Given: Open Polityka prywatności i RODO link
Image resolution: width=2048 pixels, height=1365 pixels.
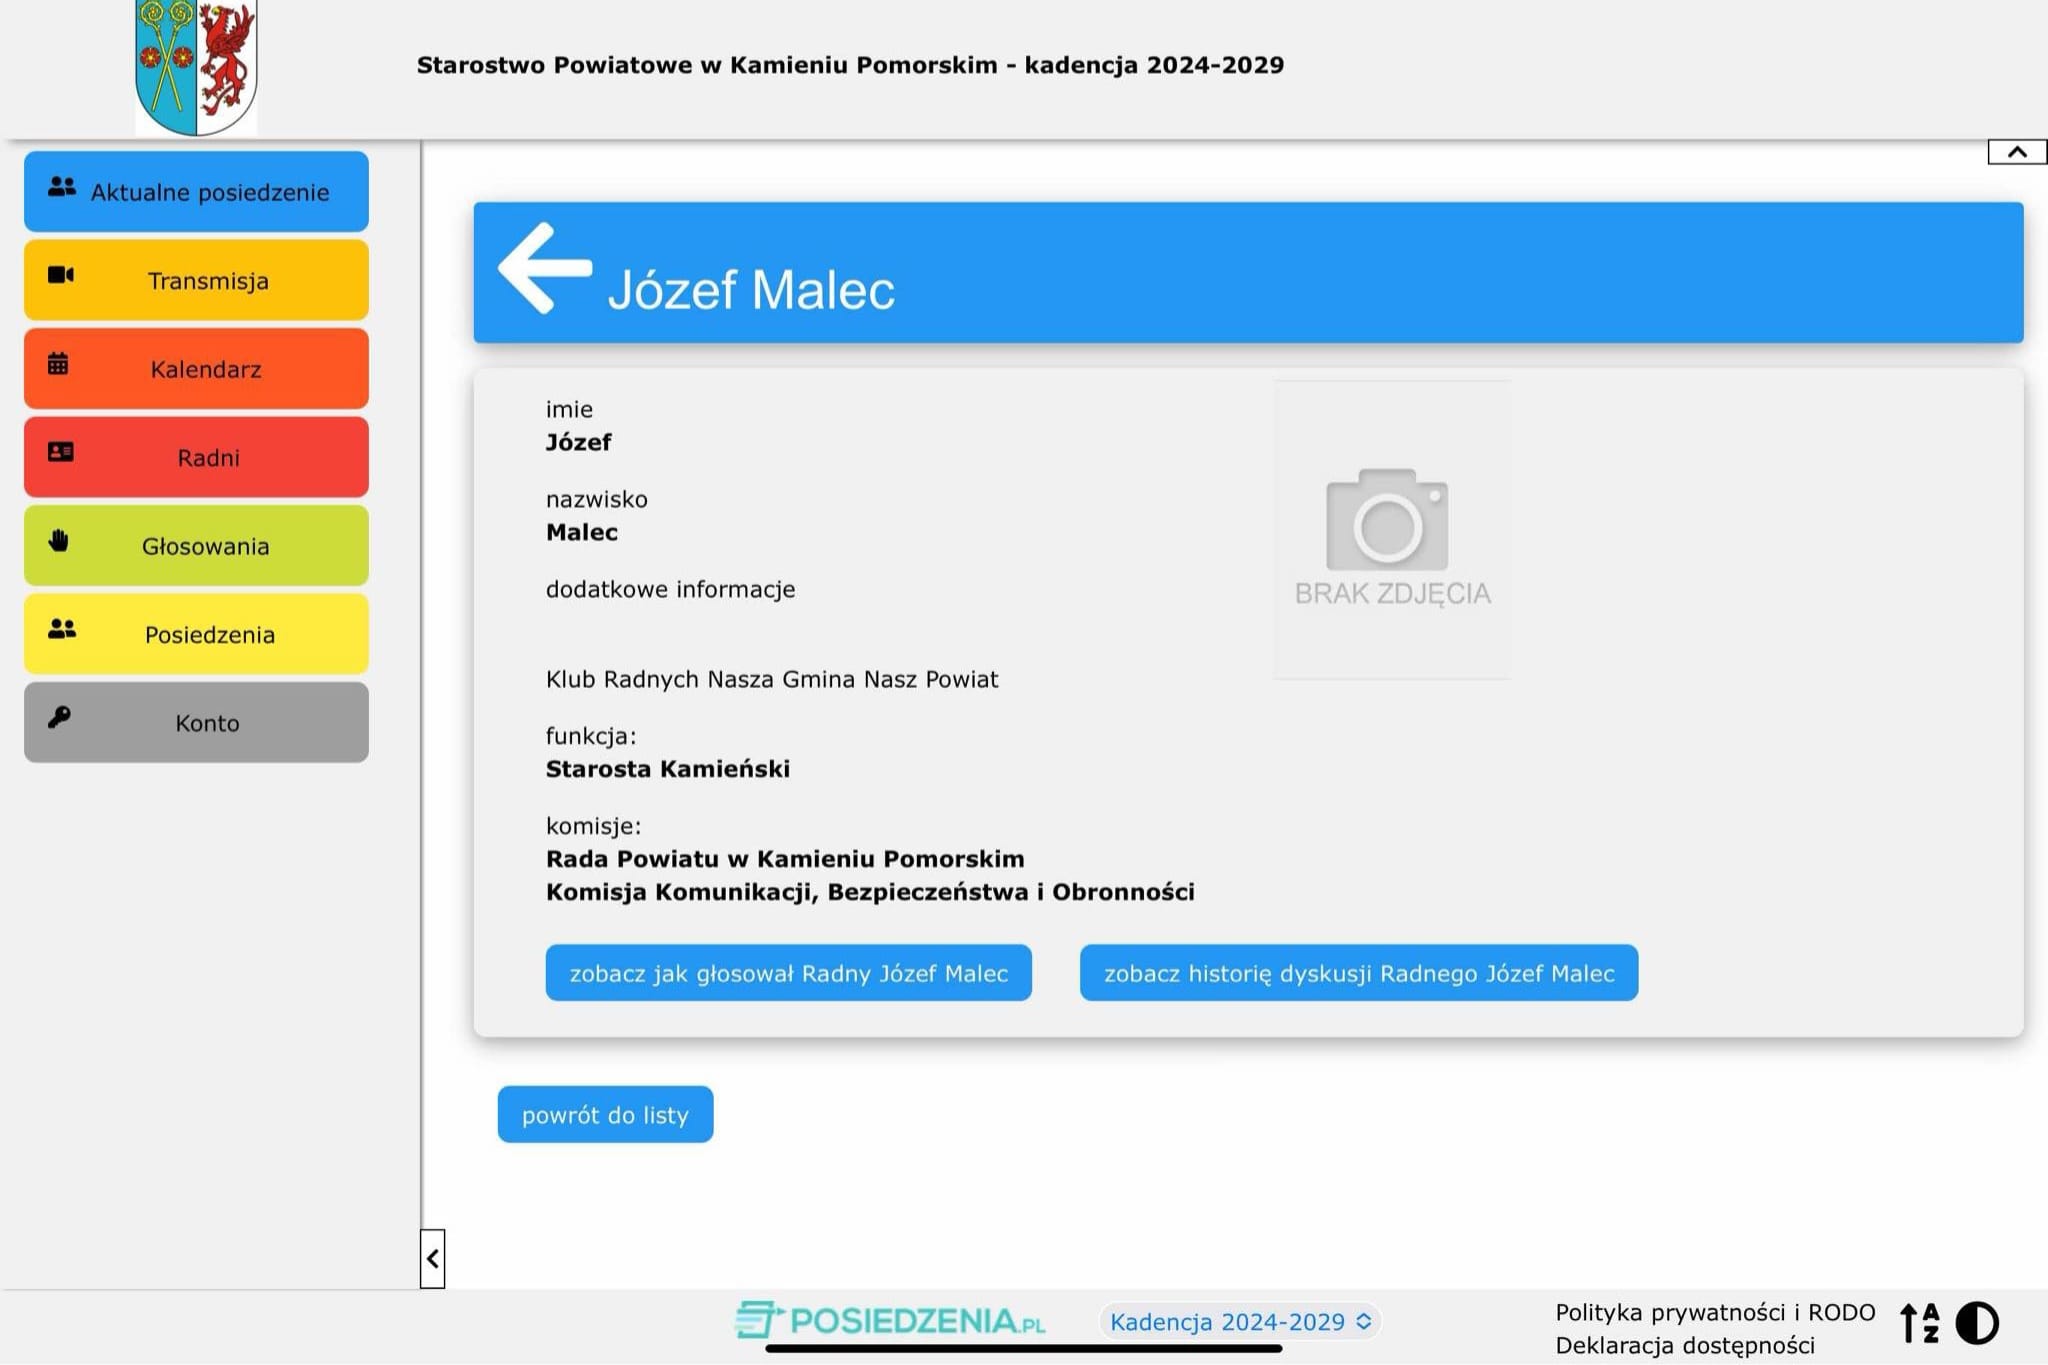Looking at the screenshot, I should [x=1714, y=1312].
